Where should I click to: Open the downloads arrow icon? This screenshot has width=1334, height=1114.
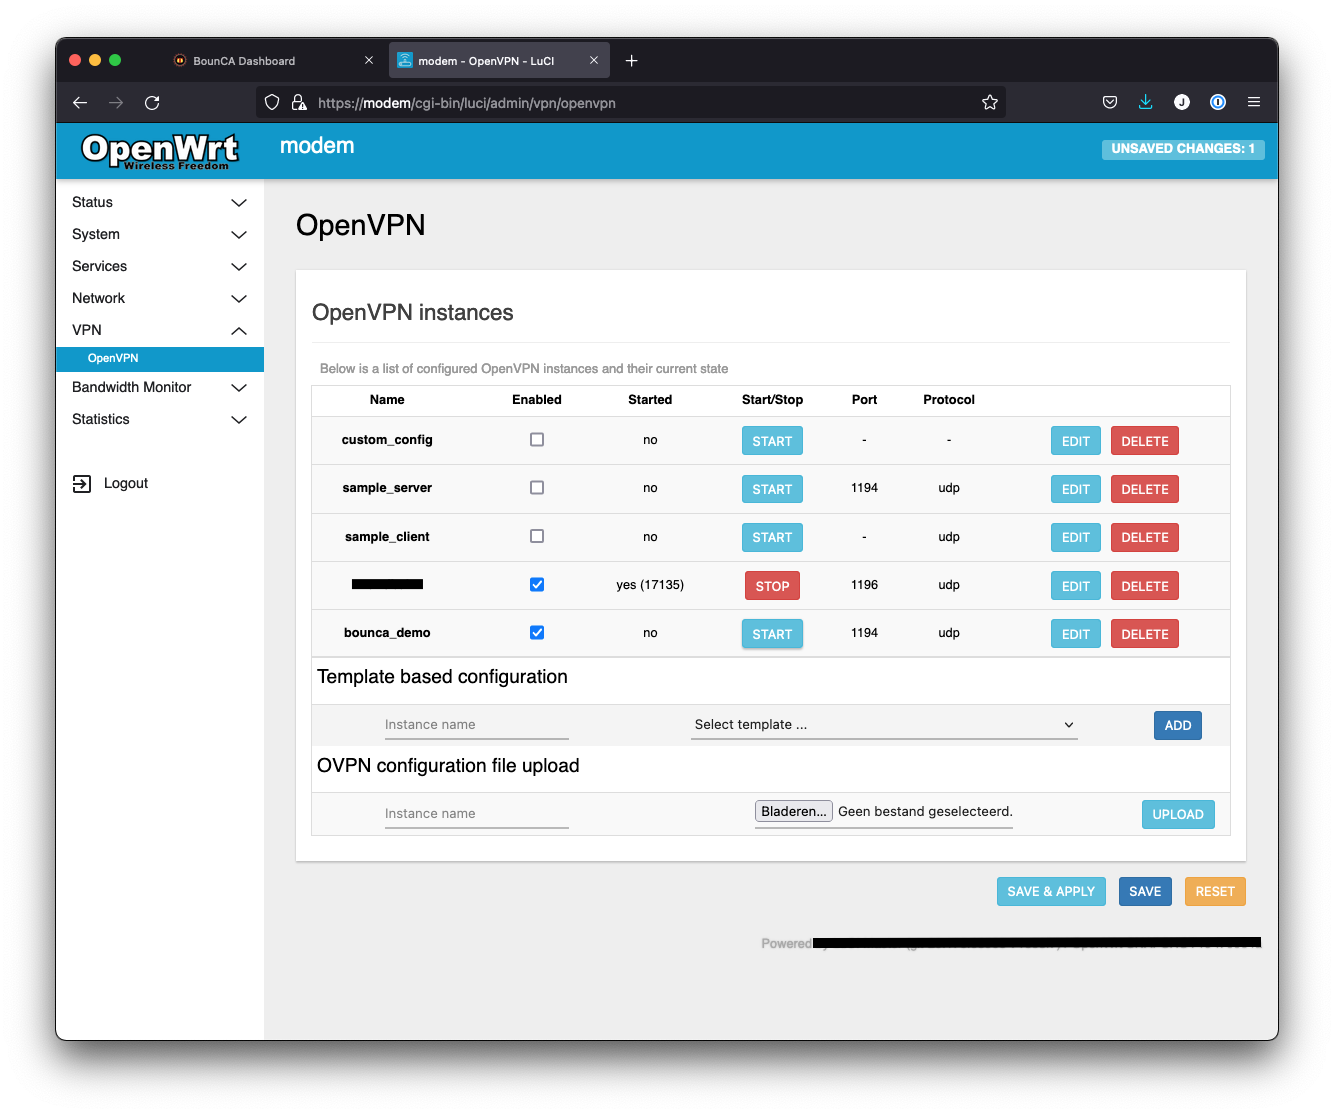(1146, 102)
